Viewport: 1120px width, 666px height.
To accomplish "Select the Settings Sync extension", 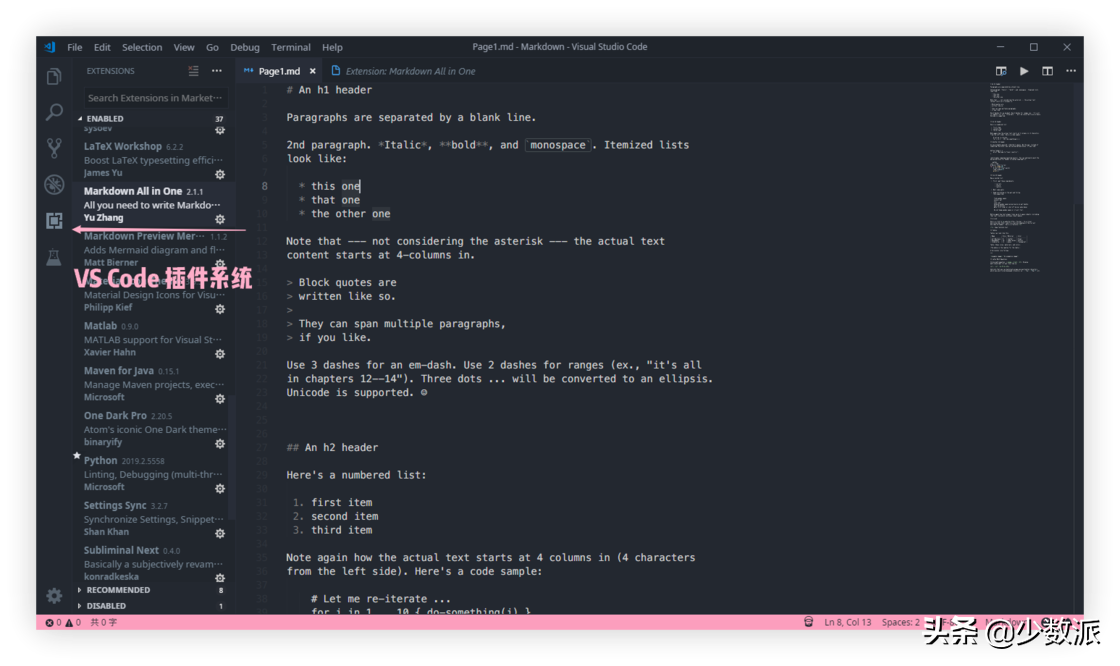I will click(x=153, y=519).
